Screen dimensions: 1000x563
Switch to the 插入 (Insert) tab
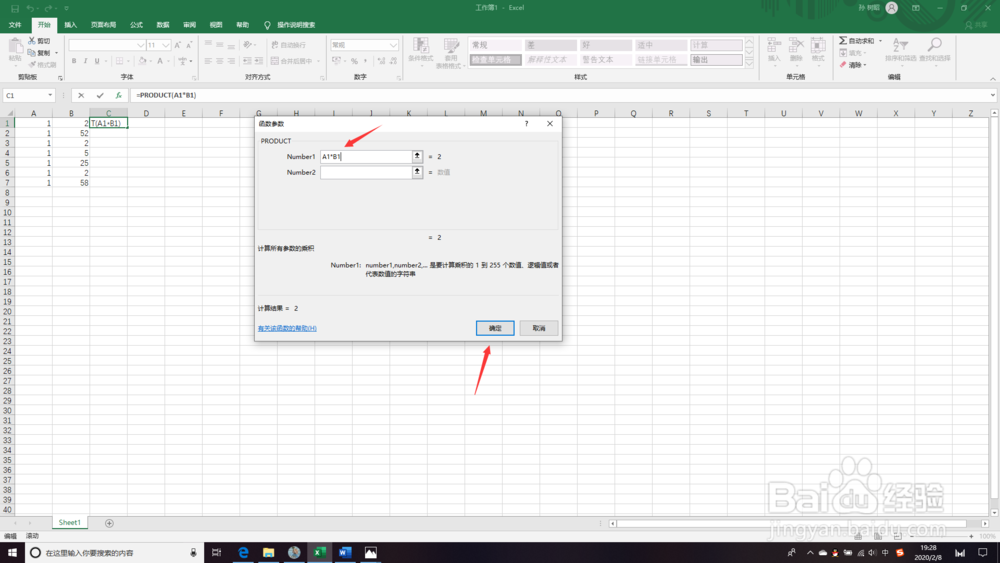(x=71, y=25)
